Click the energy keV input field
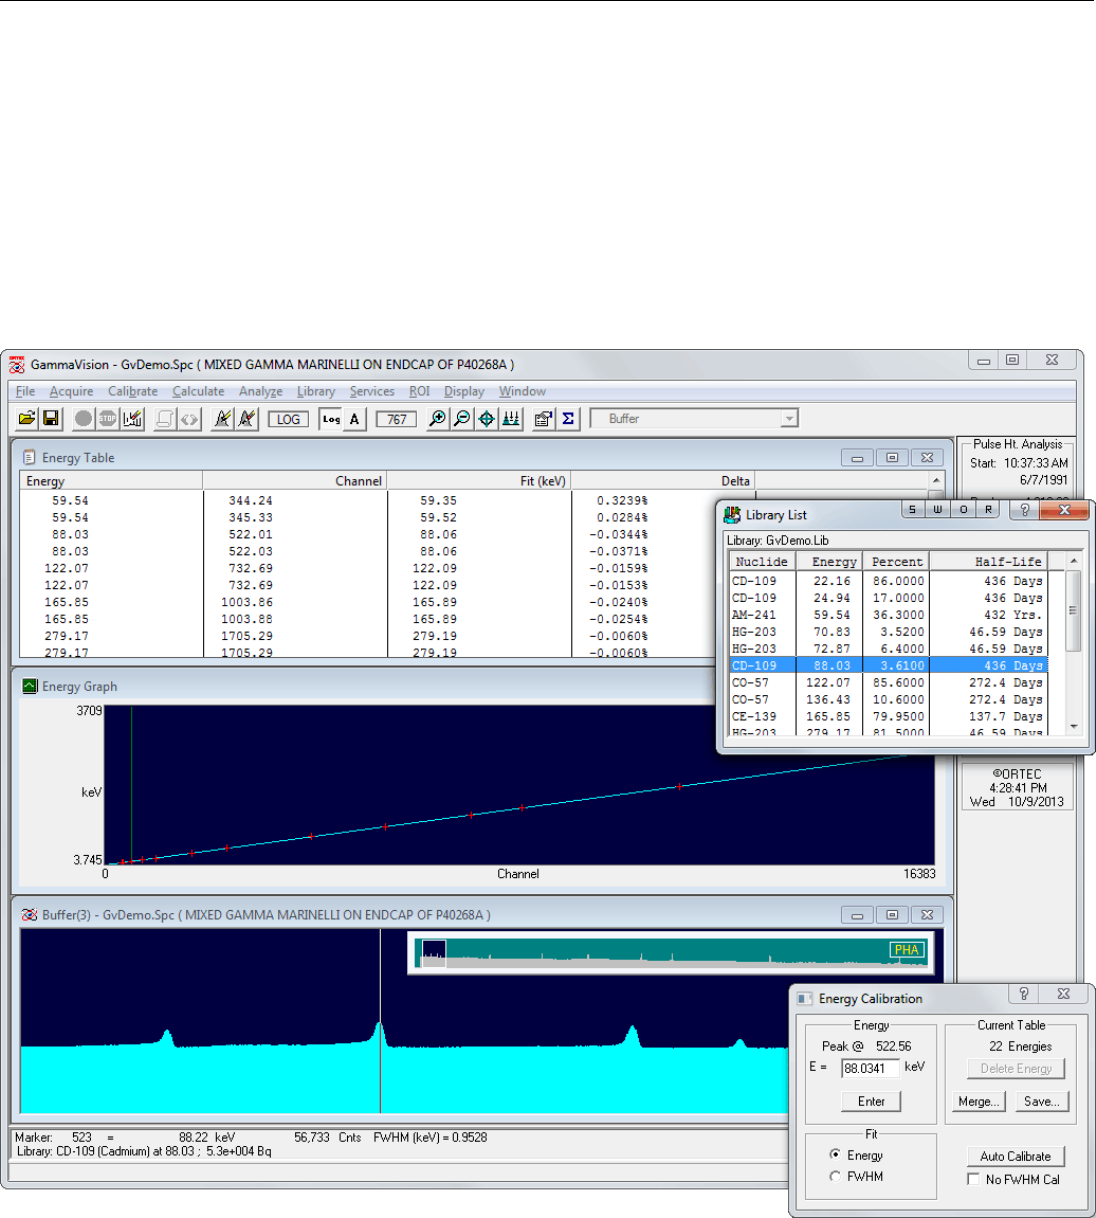1096x1218 pixels. tap(870, 1068)
